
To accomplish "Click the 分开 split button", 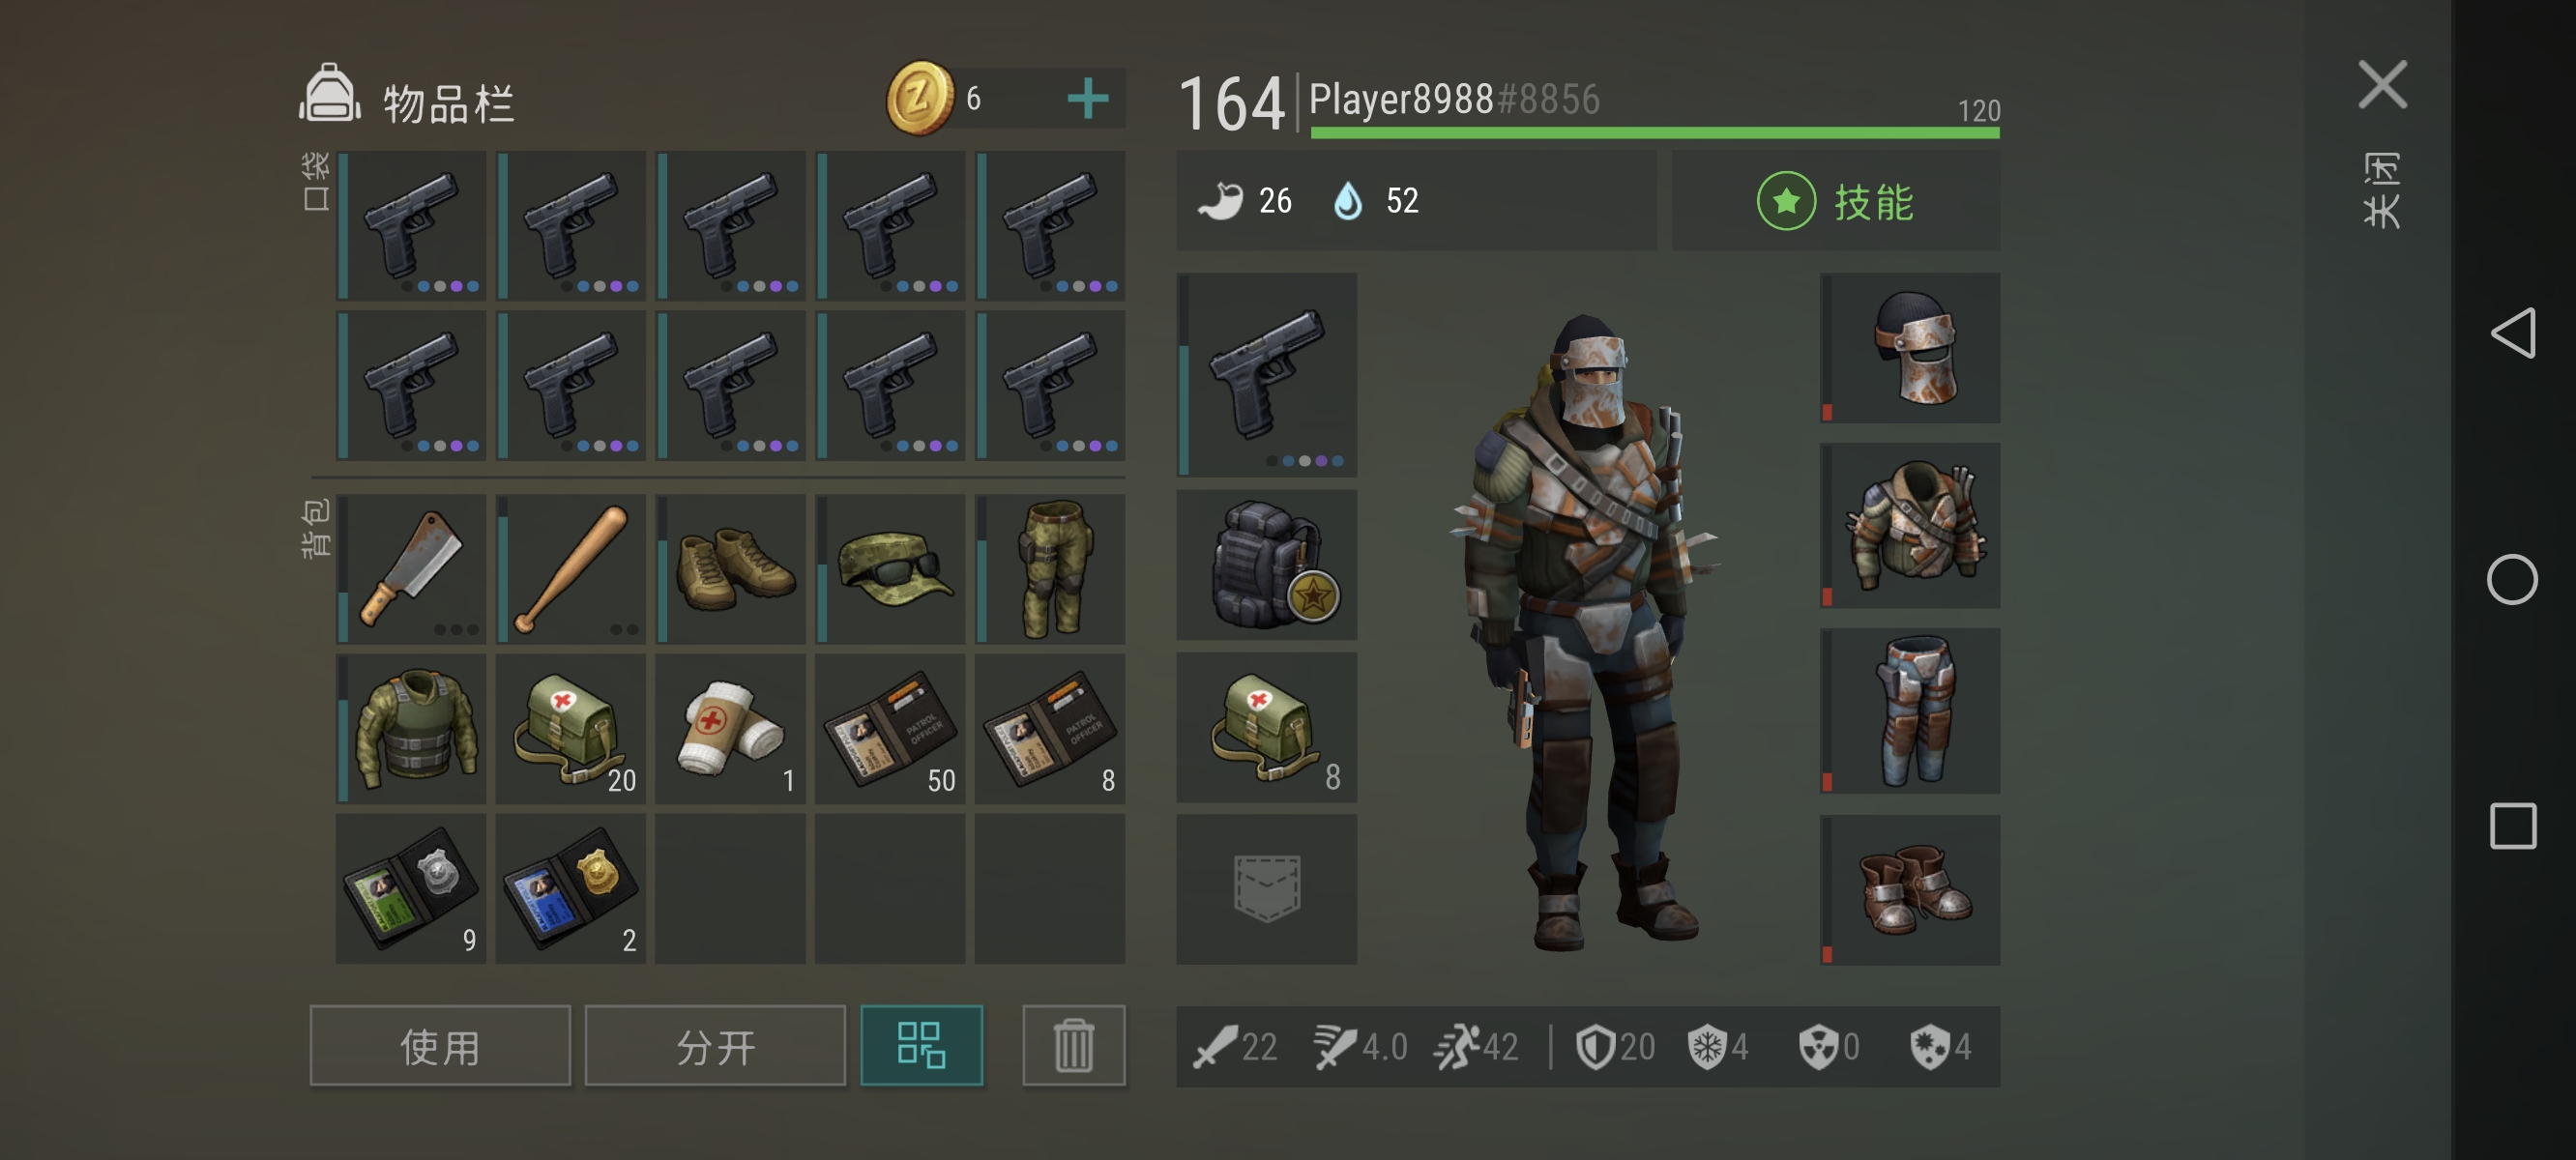I will pos(715,1046).
